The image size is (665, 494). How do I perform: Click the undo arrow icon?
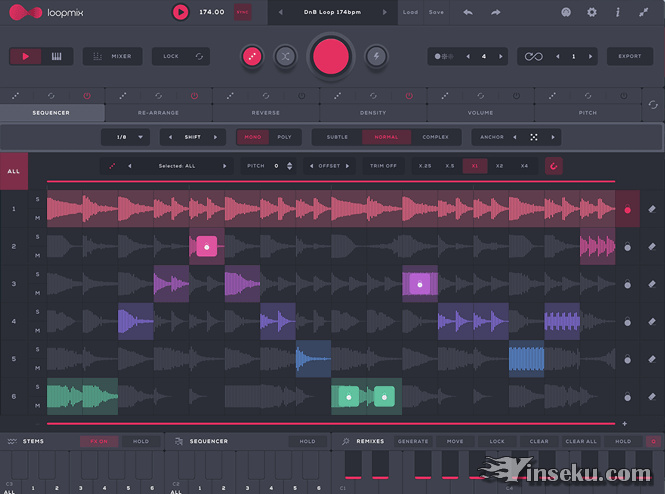pos(468,13)
